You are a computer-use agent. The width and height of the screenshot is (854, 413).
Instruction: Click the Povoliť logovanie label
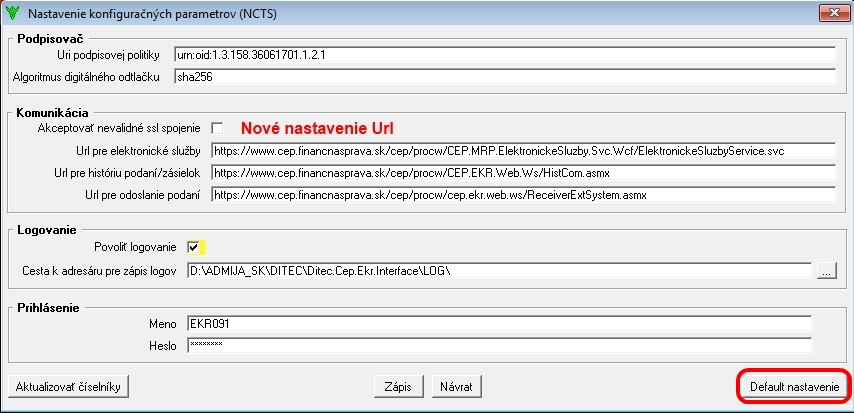[135, 247]
